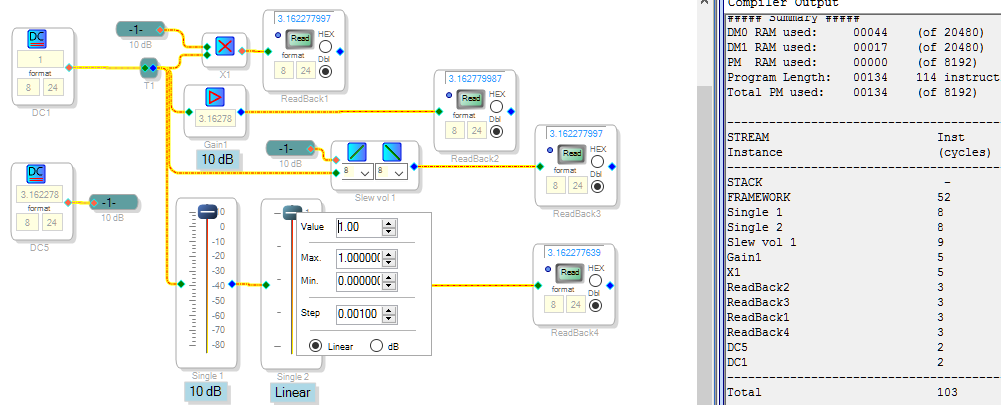Image resolution: width=1001 pixels, height=405 pixels.
Task: Click Single 1 volume slider handle
Action: (207, 211)
